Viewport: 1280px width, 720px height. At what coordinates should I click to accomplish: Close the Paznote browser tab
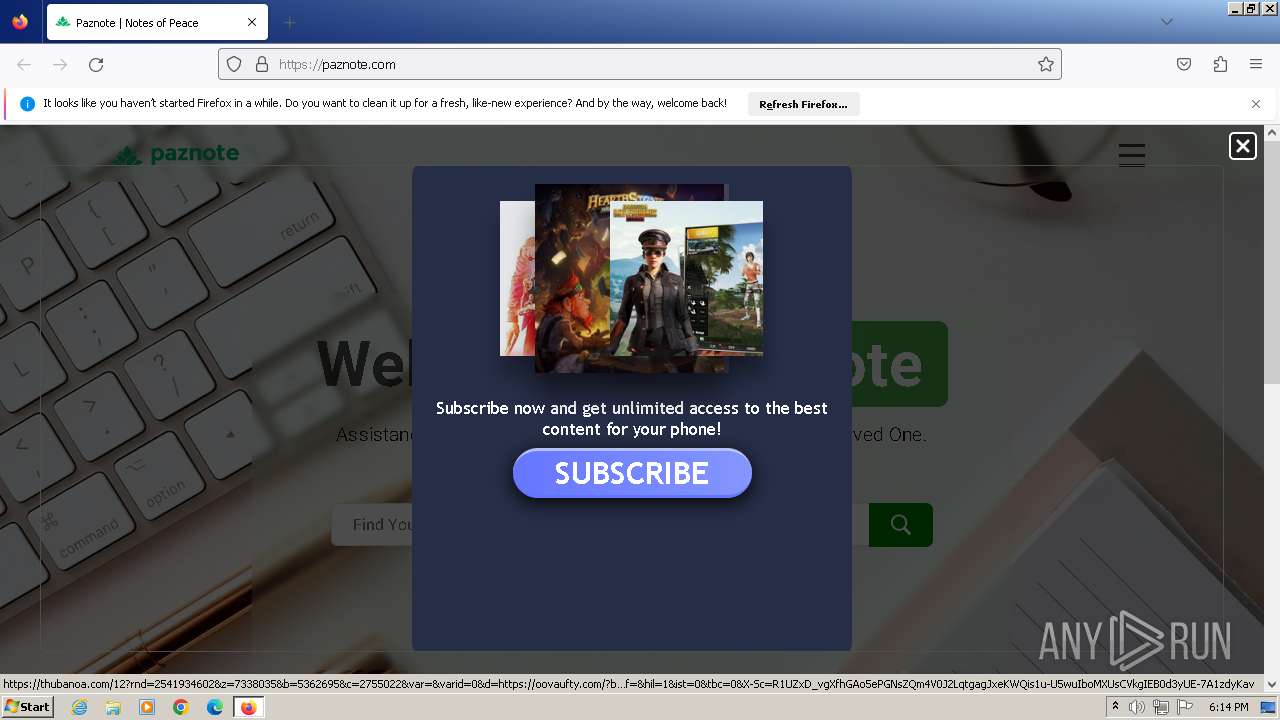[x=252, y=22]
